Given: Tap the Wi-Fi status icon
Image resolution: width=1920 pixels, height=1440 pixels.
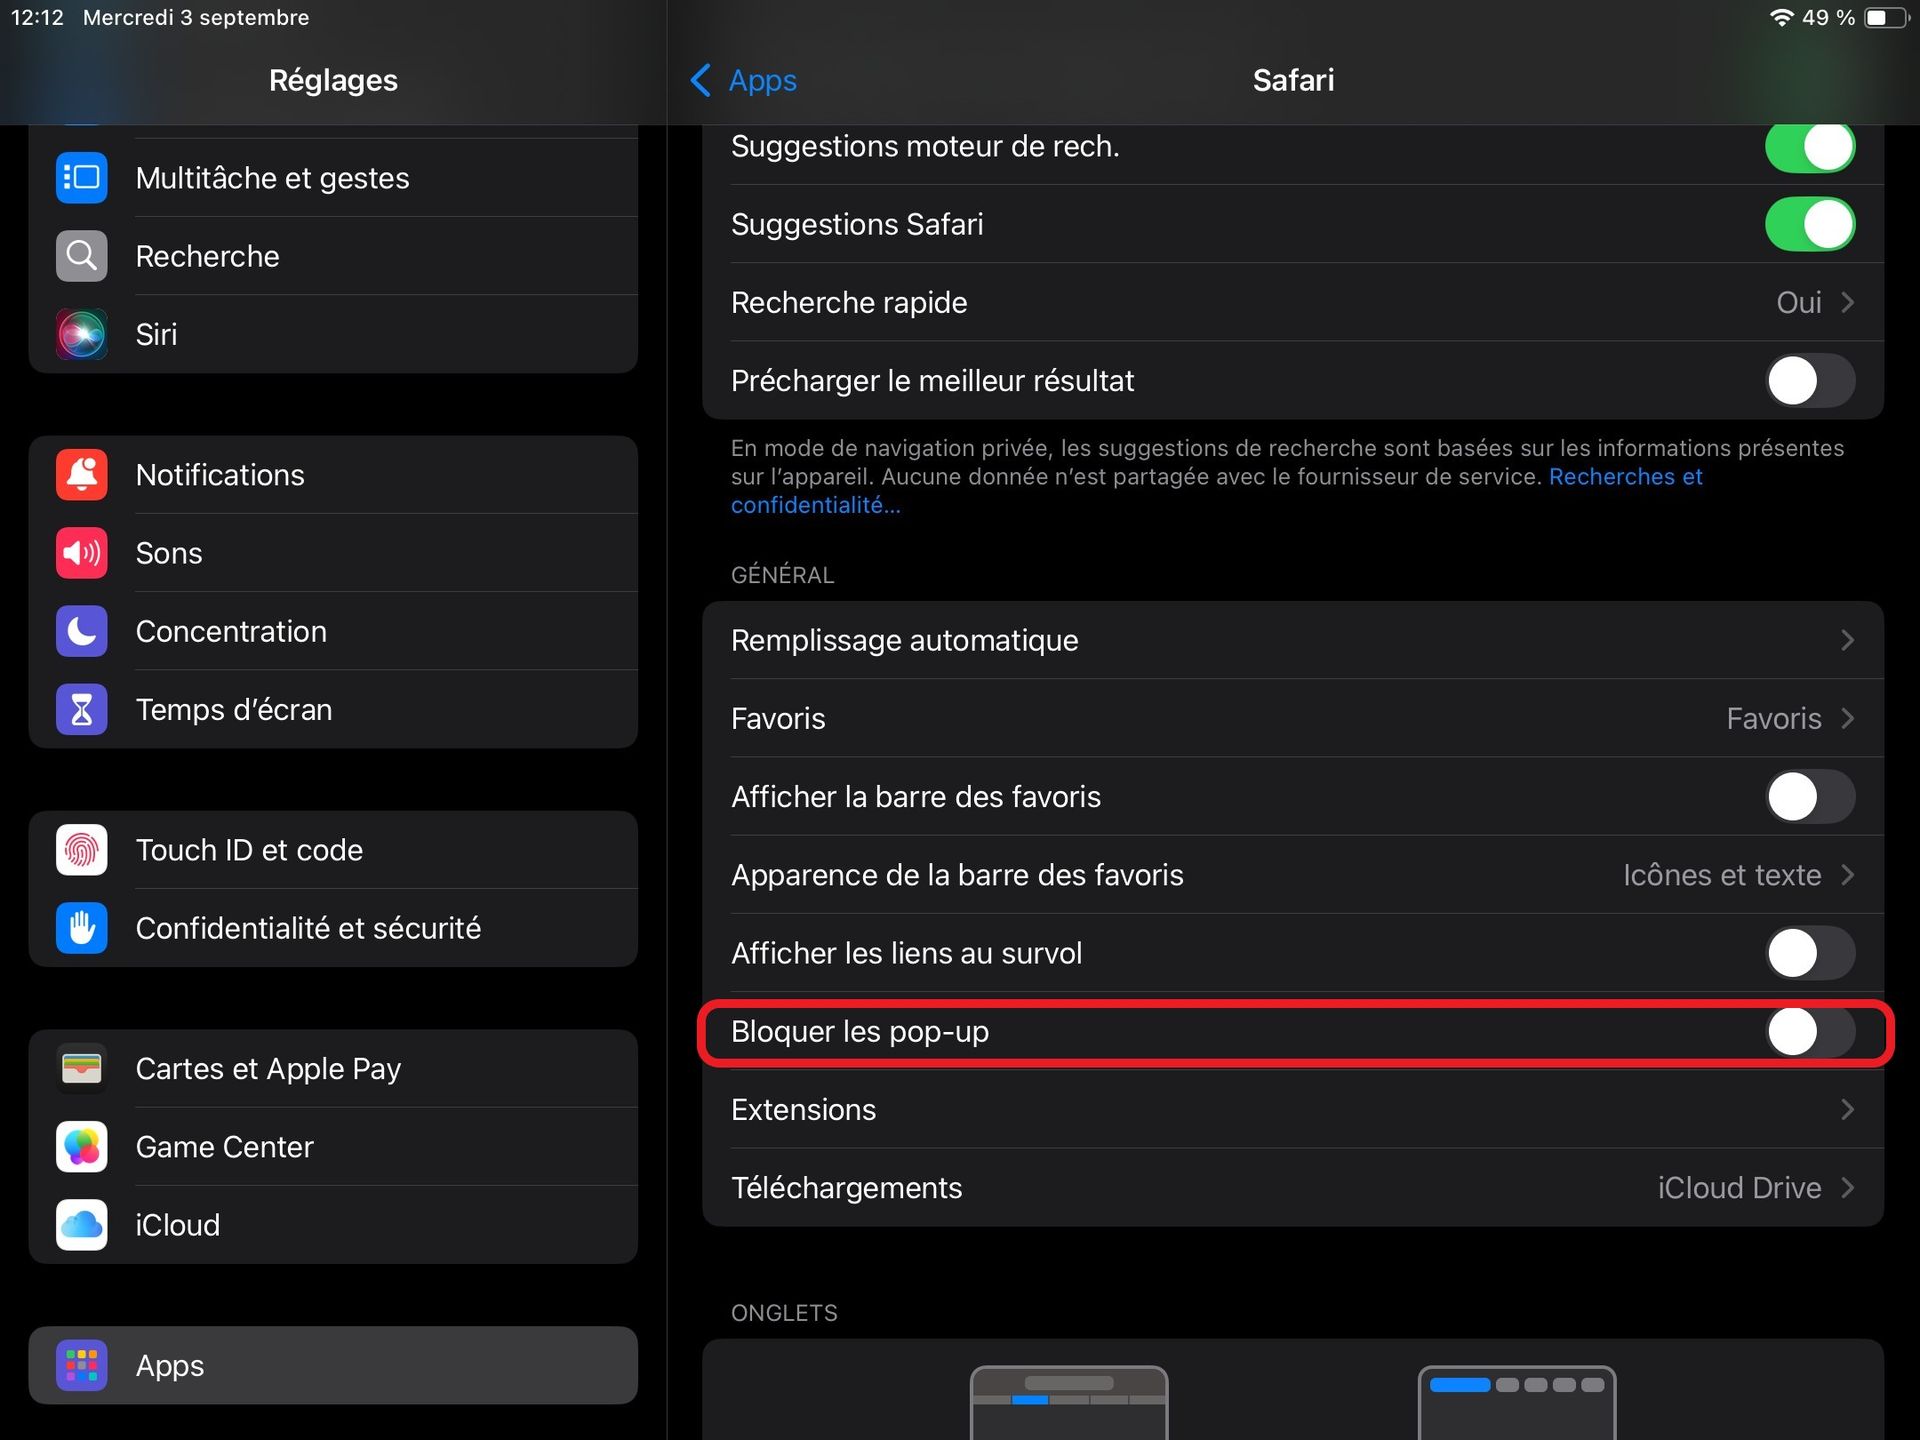Looking at the screenshot, I should [x=1781, y=18].
